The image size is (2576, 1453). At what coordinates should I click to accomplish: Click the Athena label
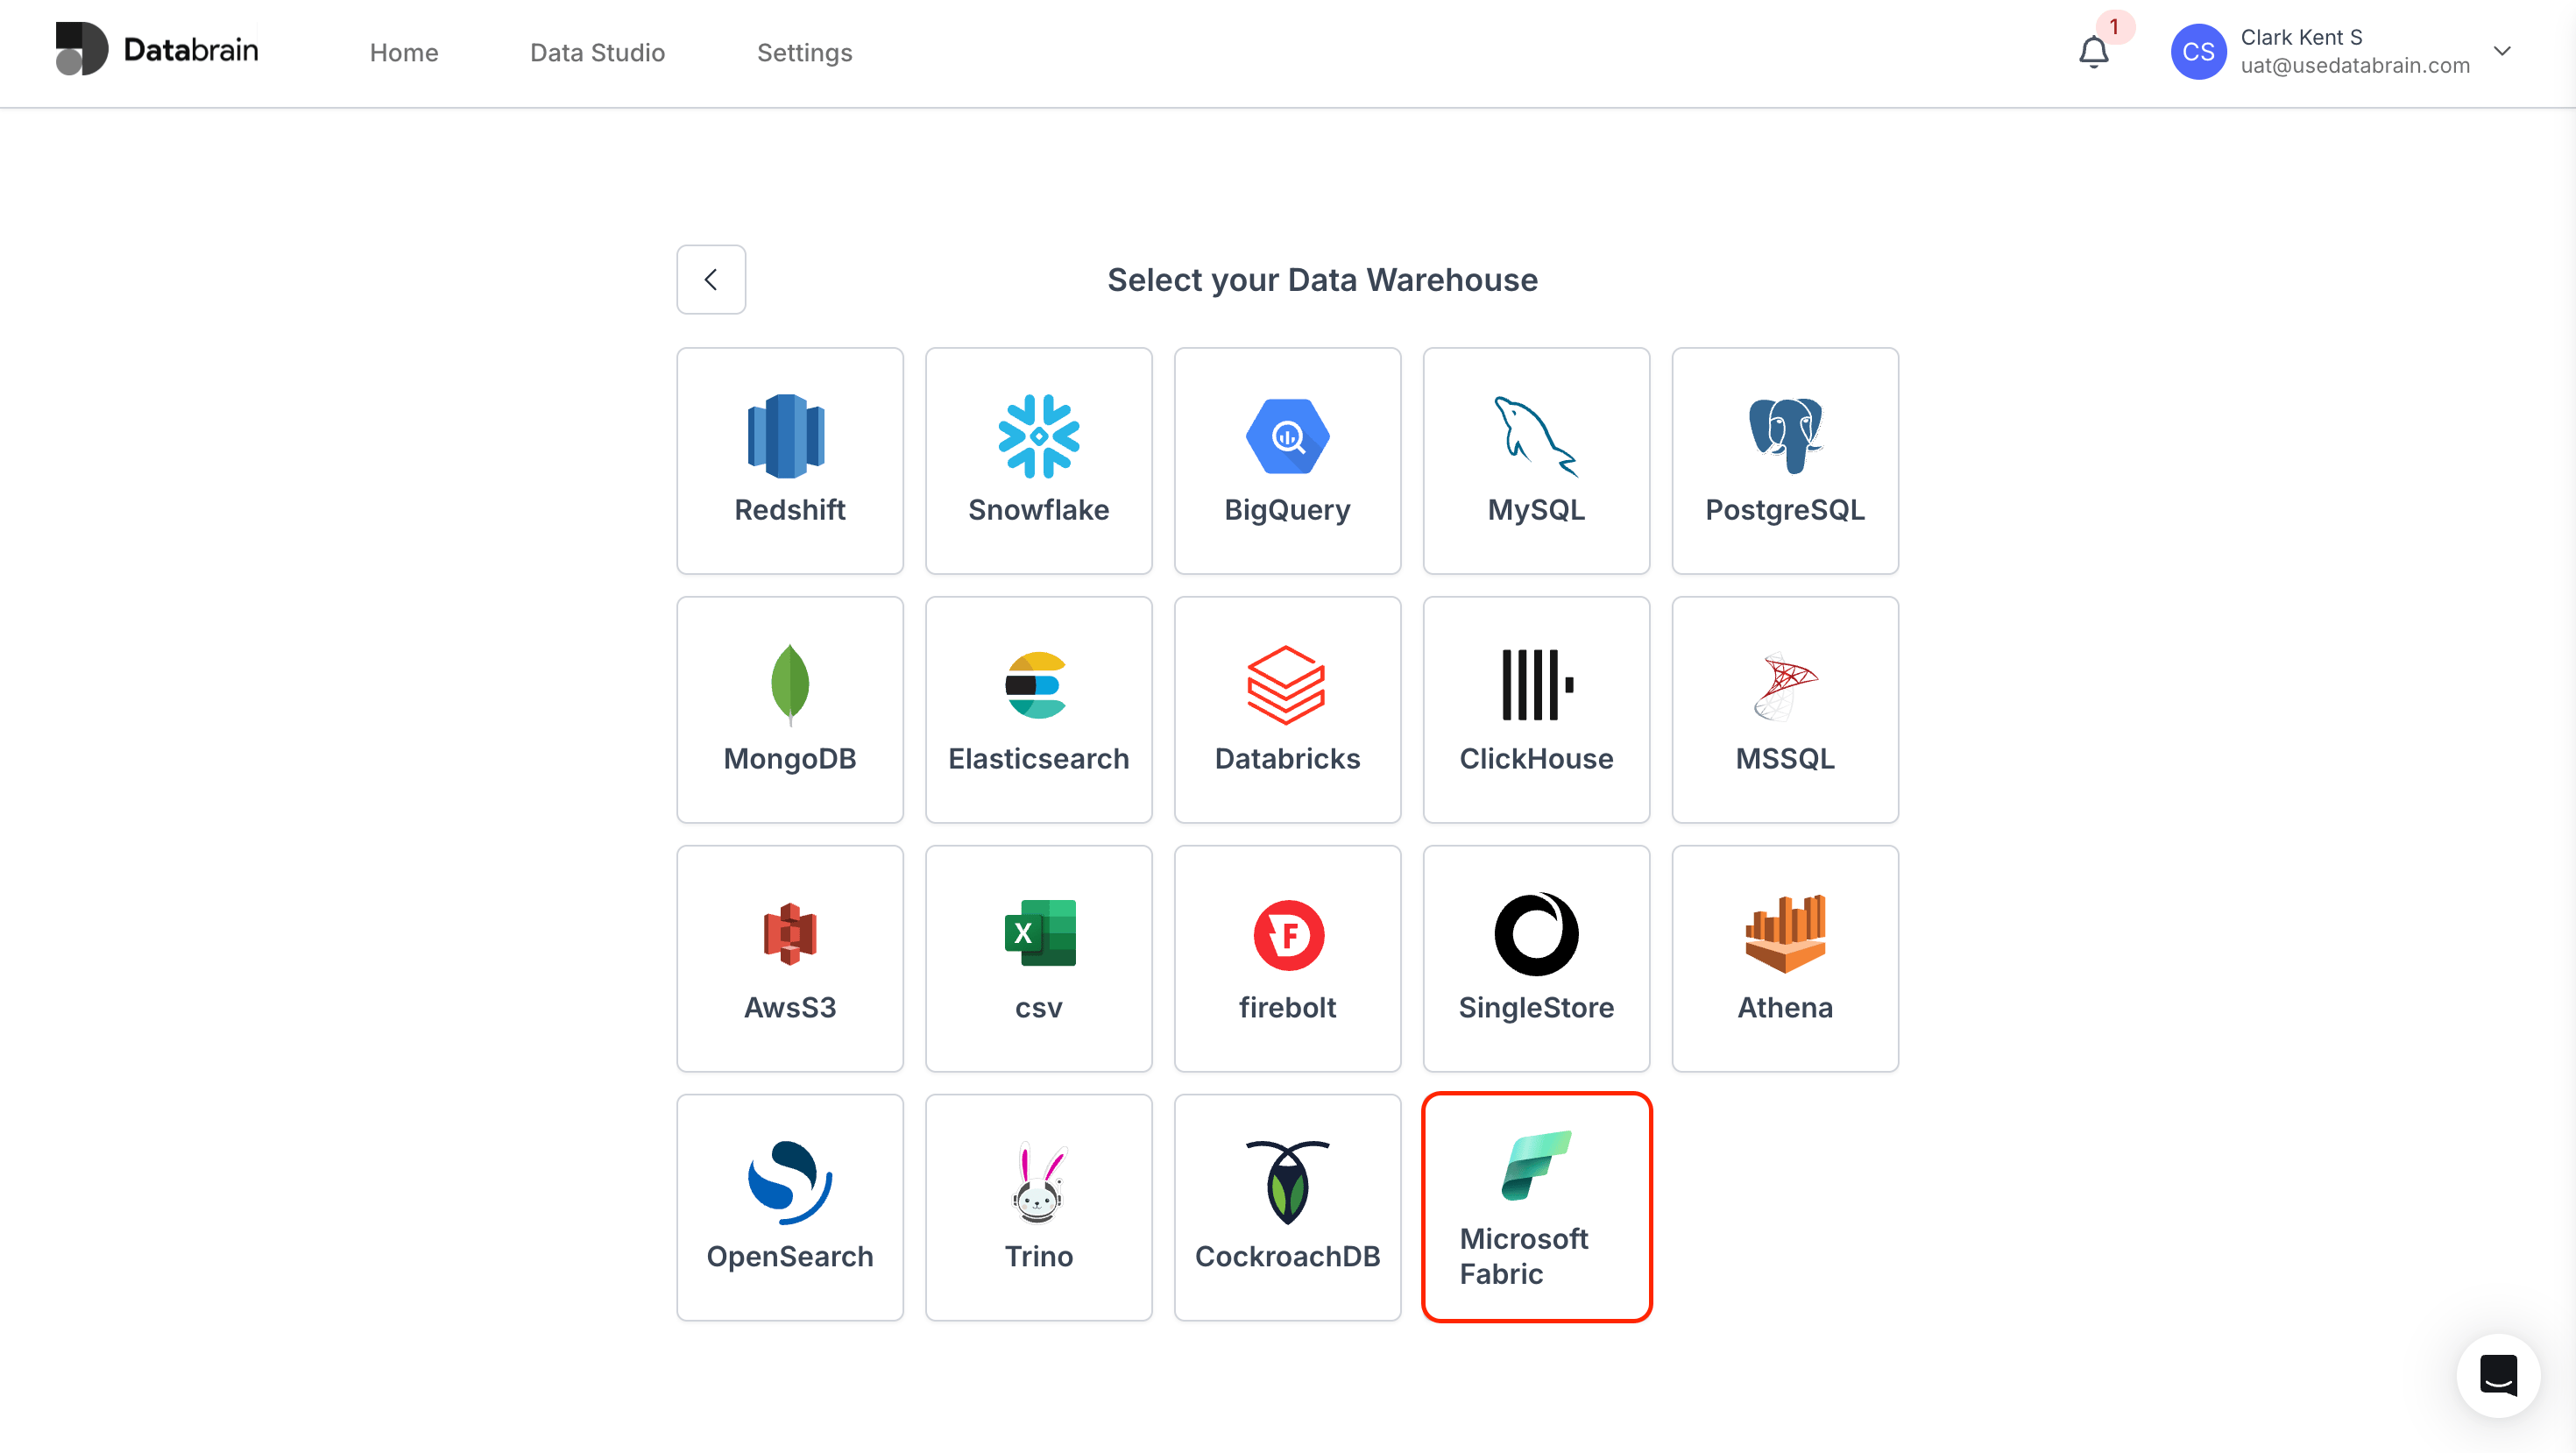[x=1785, y=1008]
